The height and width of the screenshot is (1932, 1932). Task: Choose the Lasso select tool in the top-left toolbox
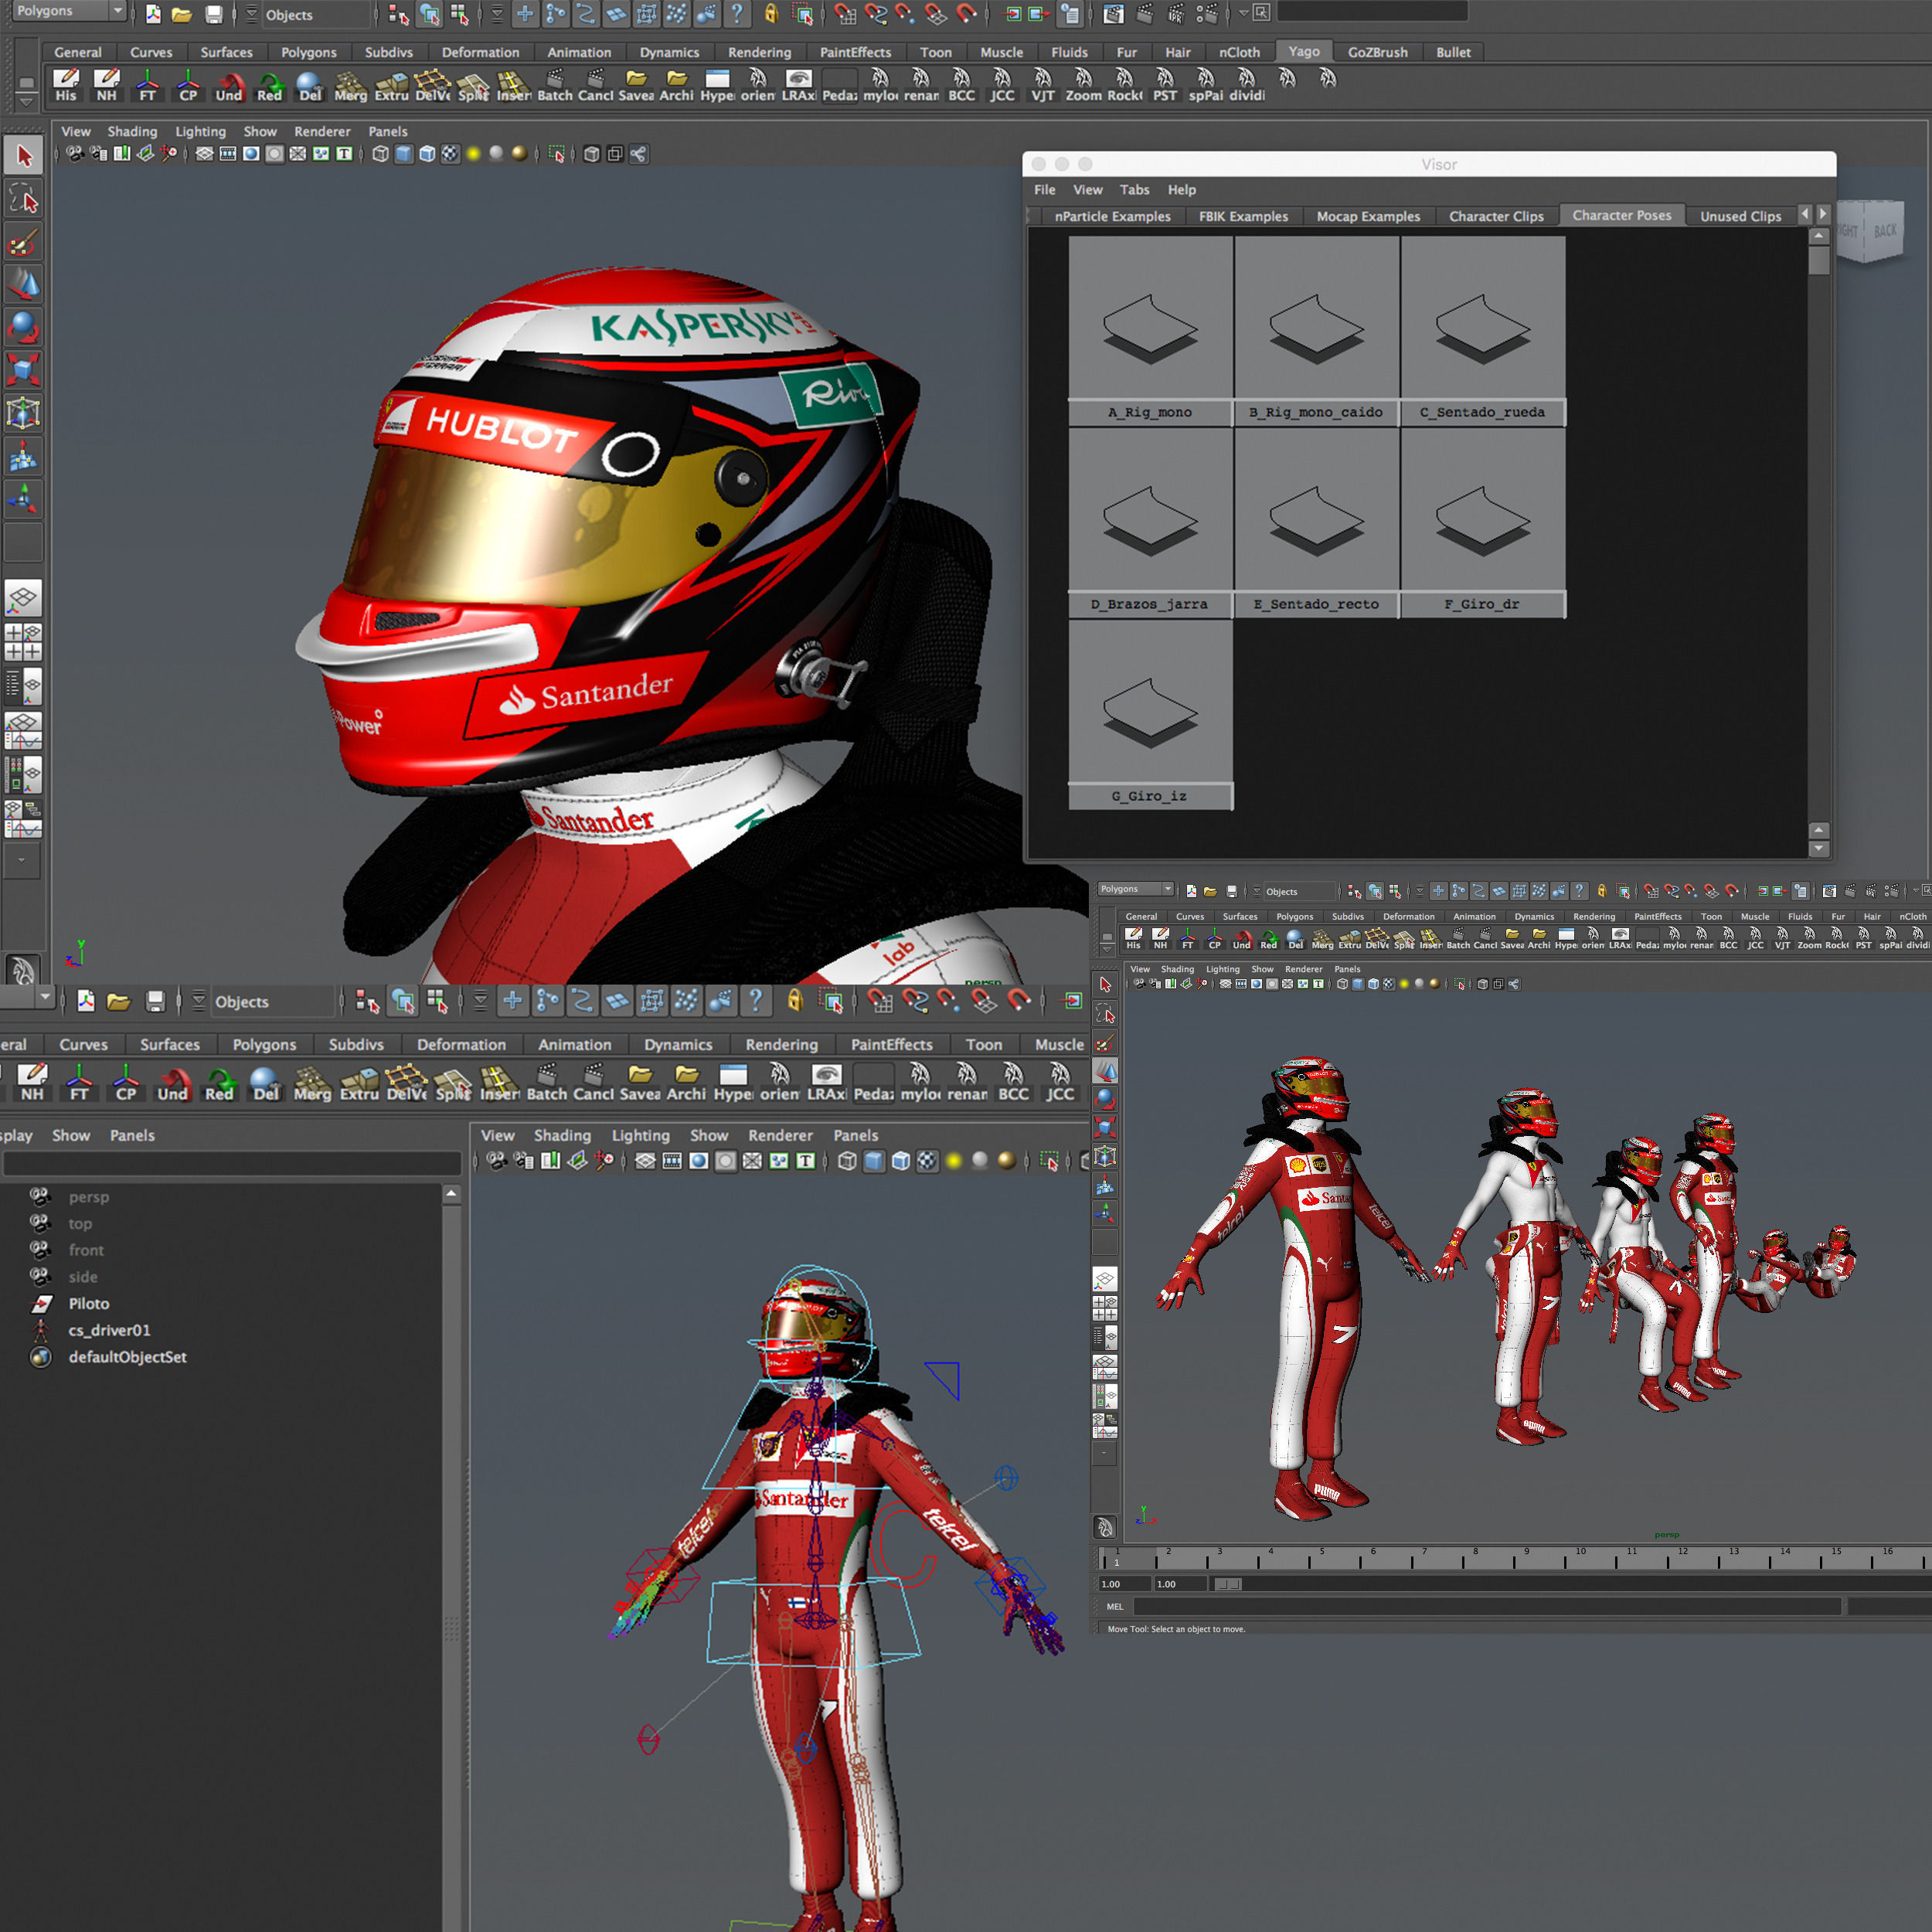23,199
